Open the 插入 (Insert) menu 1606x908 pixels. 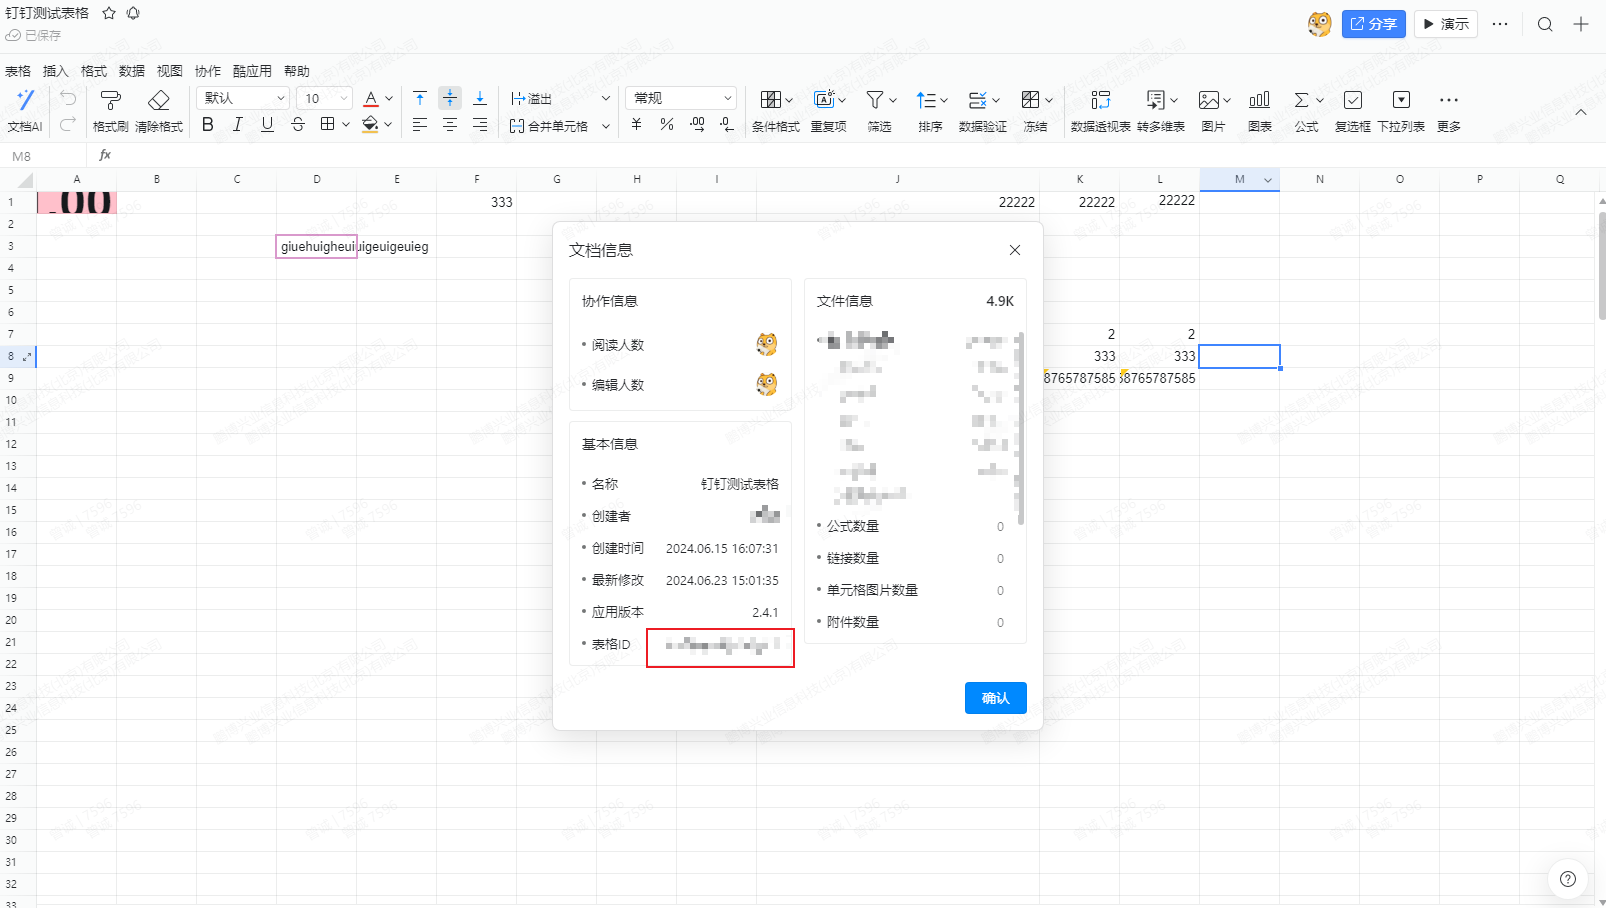56,71
